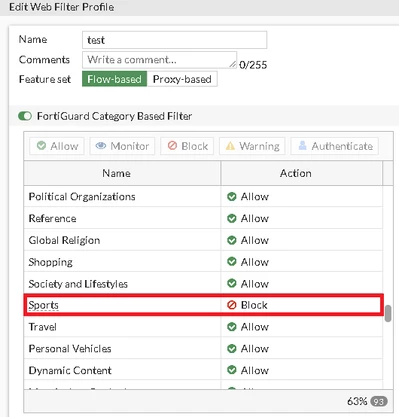This screenshot has height=417, width=399.
Task: Click the Name input field
Action: pyautogui.click(x=174, y=40)
